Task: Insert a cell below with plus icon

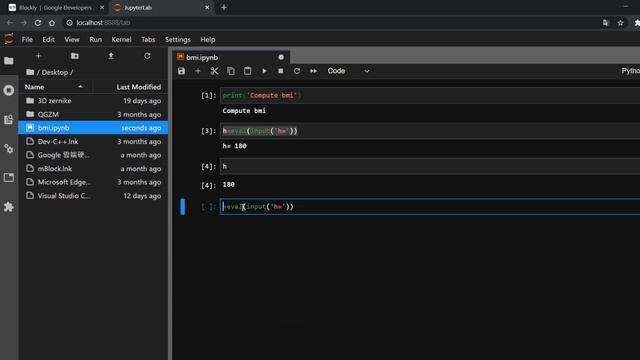Action: [x=198, y=71]
